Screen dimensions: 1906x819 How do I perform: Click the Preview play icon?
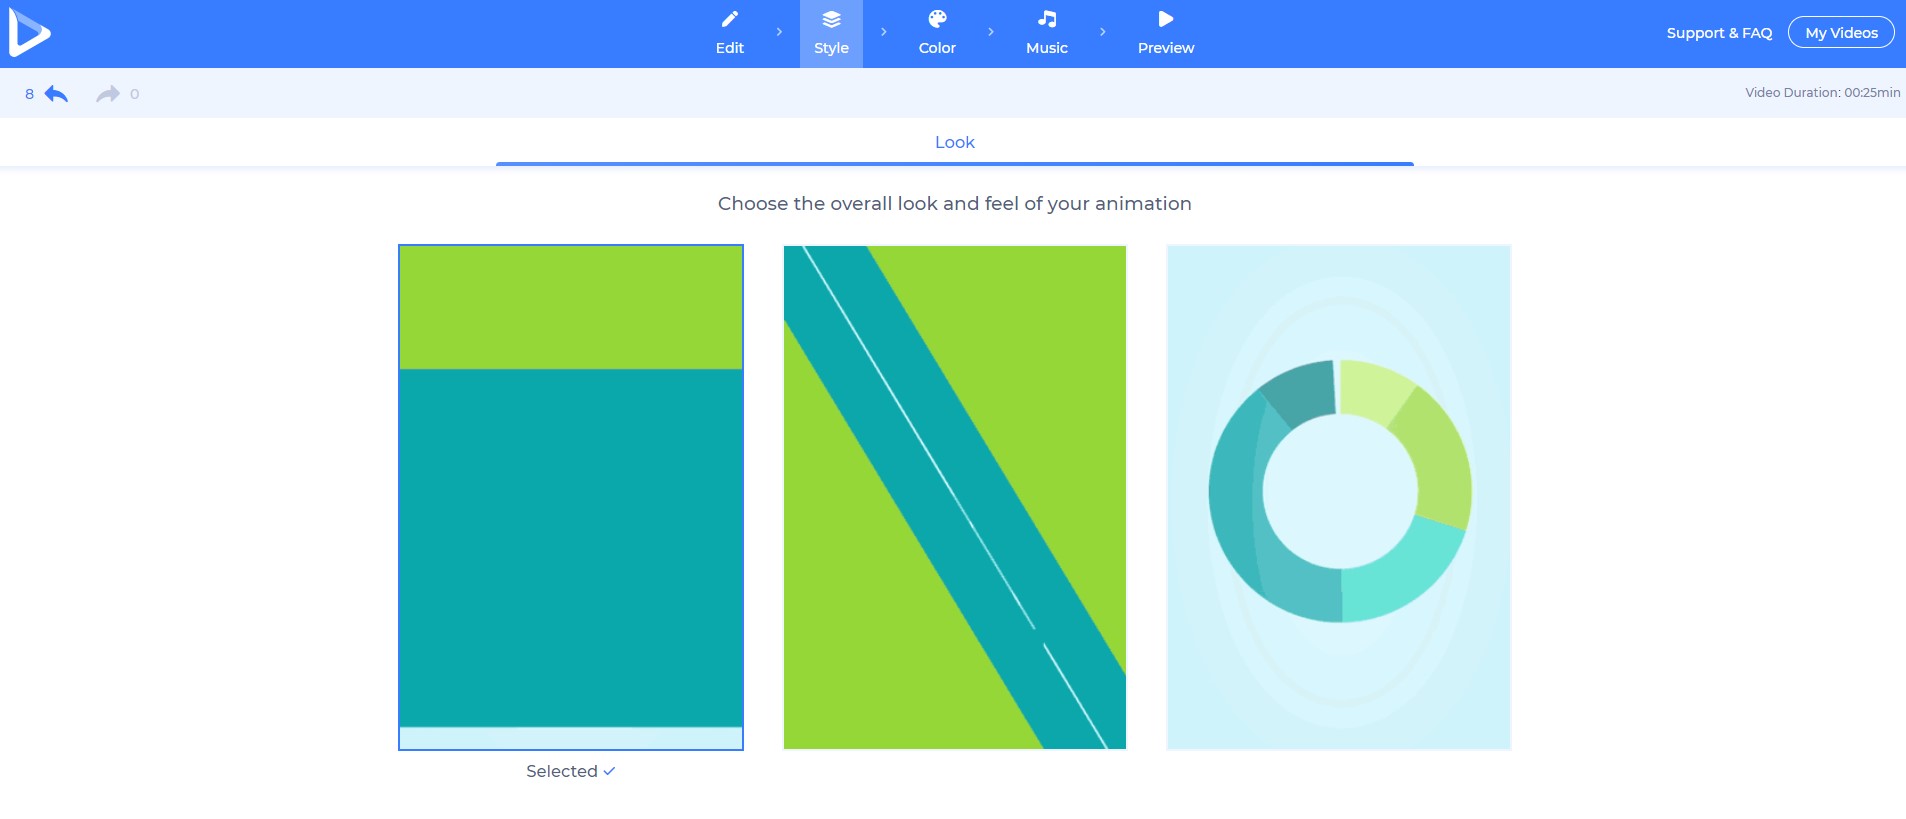pyautogui.click(x=1165, y=20)
